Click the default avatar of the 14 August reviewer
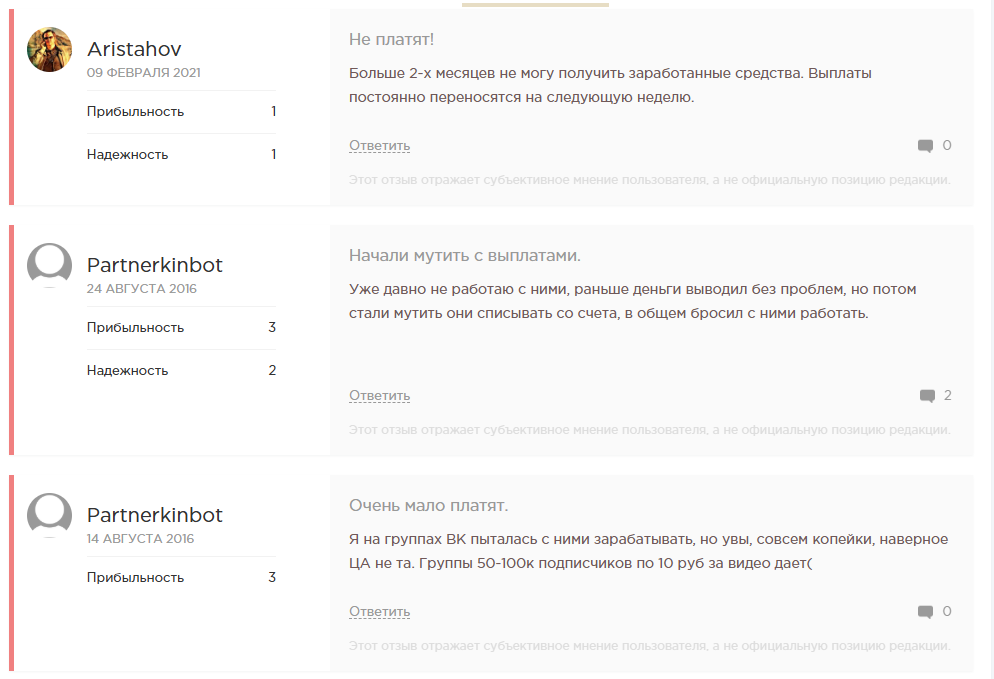 [x=49, y=515]
